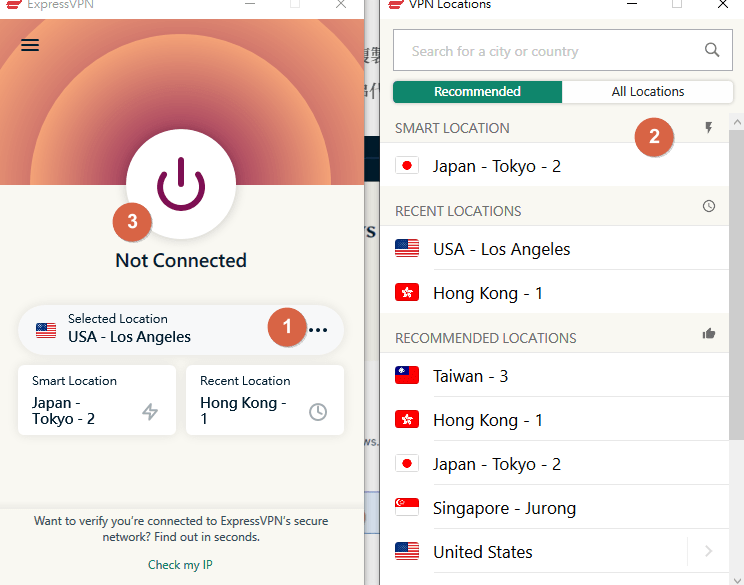
Task: Click the USA flag in Recent Locations
Action: click(407, 248)
